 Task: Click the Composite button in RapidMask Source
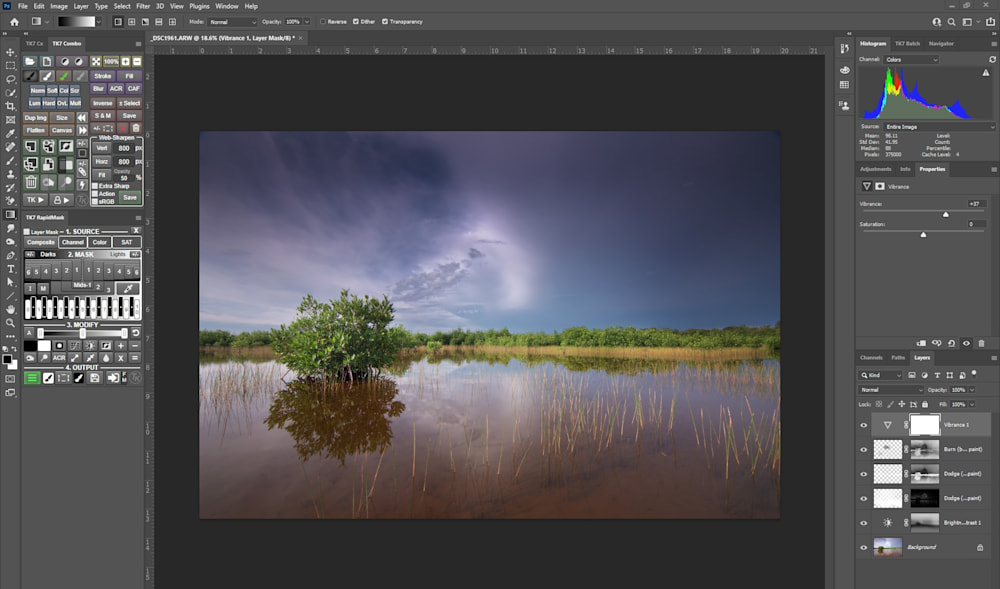point(41,242)
